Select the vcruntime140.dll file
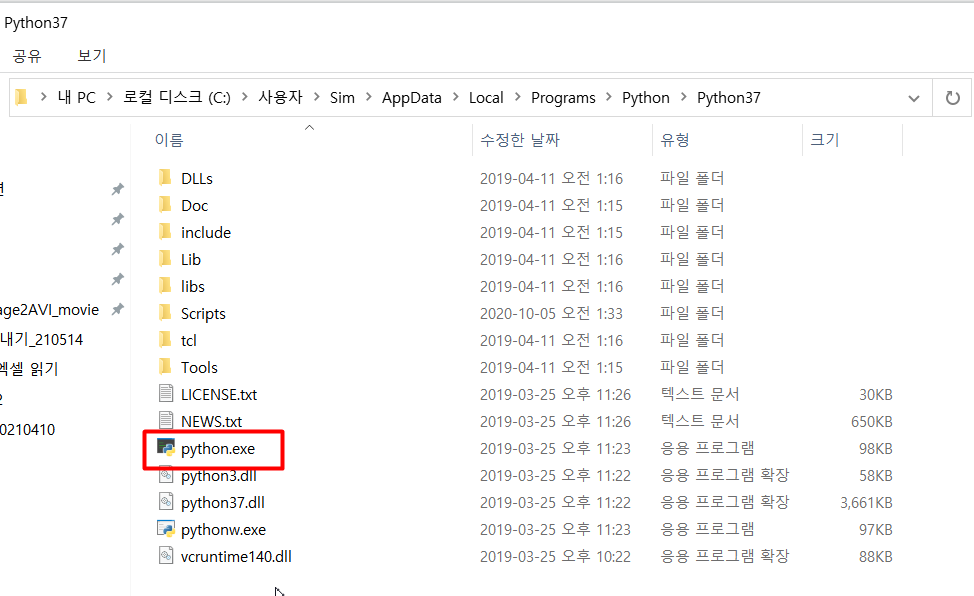Viewport: 974px width, 596px height. coord(236,556)
